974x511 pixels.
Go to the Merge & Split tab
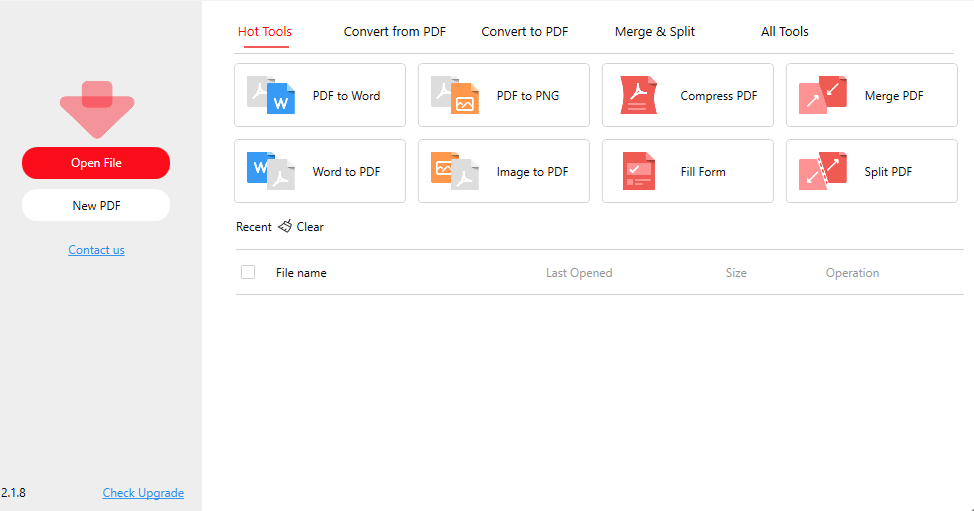coord(655,32)
